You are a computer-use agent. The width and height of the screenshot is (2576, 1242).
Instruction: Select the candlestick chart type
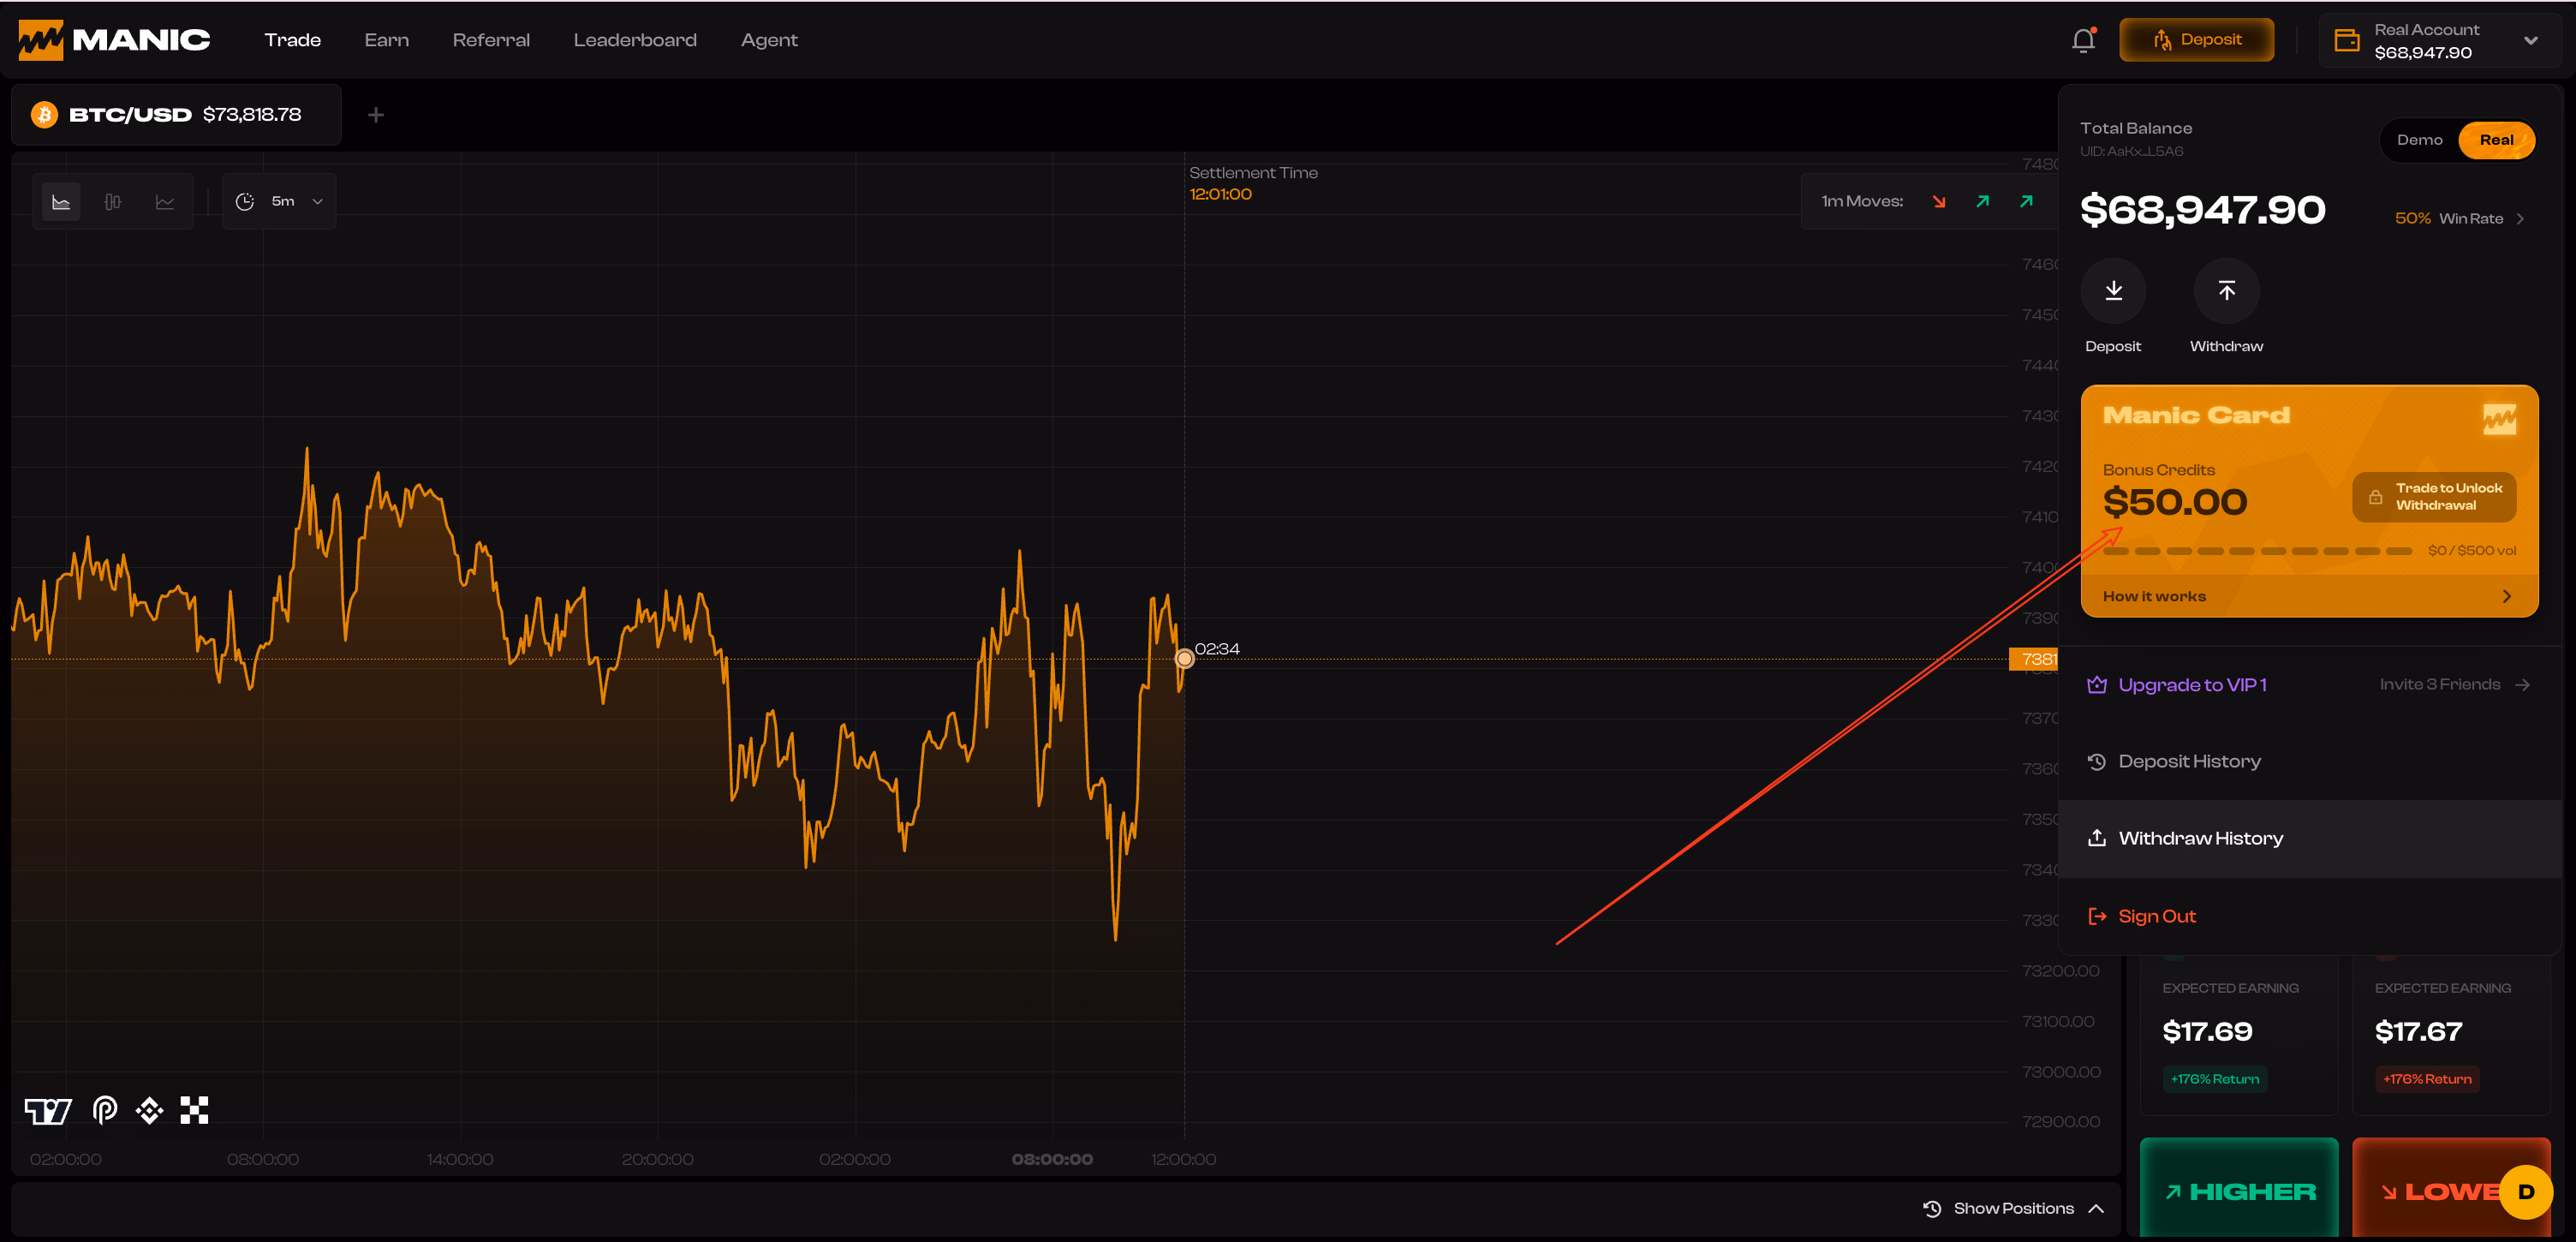coord(113,201)
